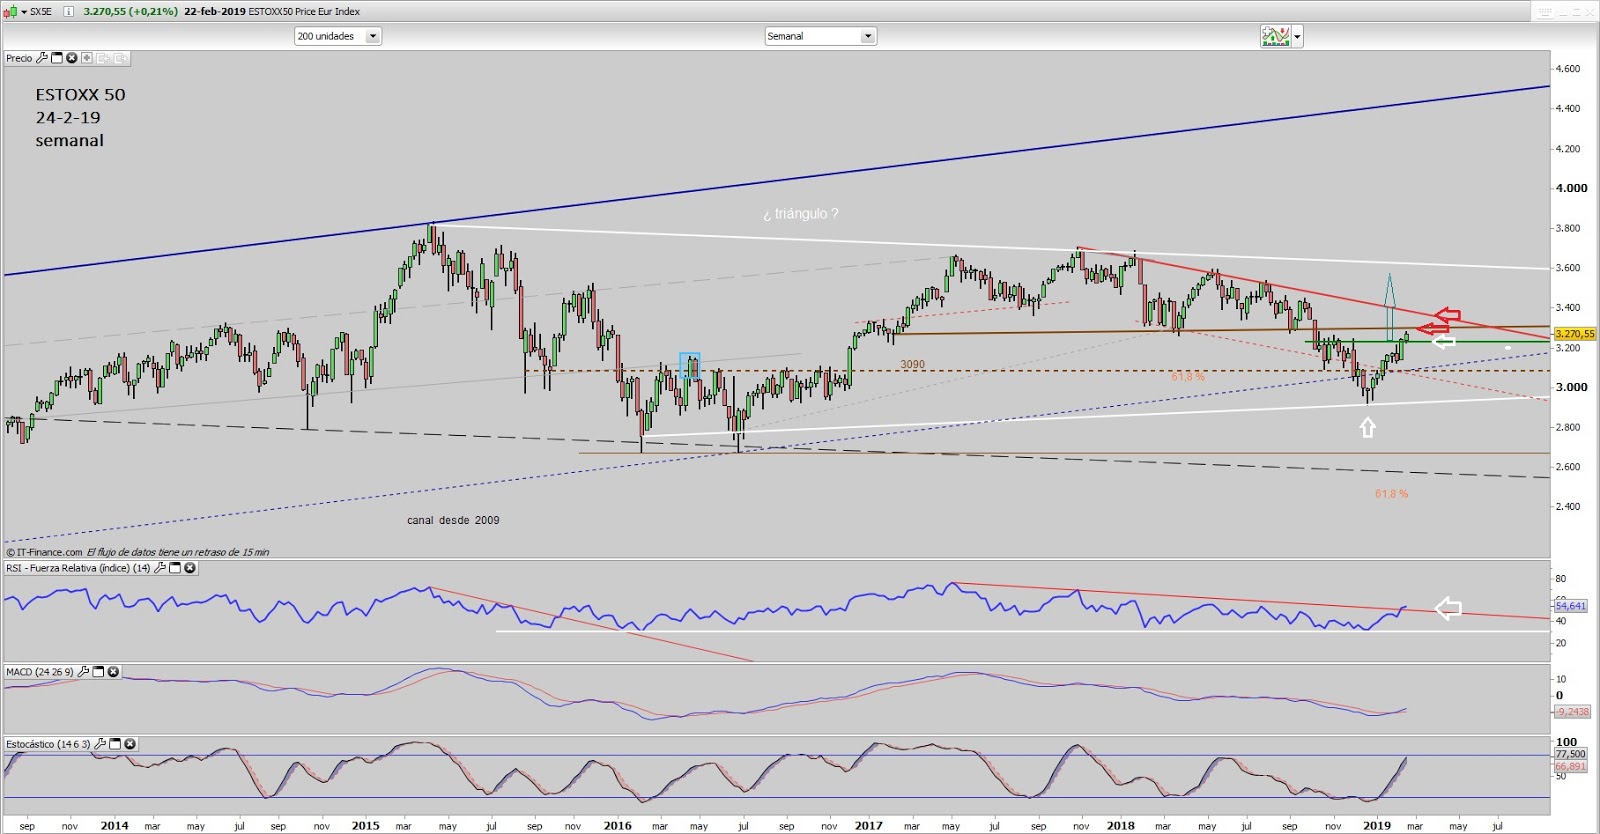Click the 2019 year label on time axis
1600x834 pixels.
pyautogui.click(x=1376, y=825)
